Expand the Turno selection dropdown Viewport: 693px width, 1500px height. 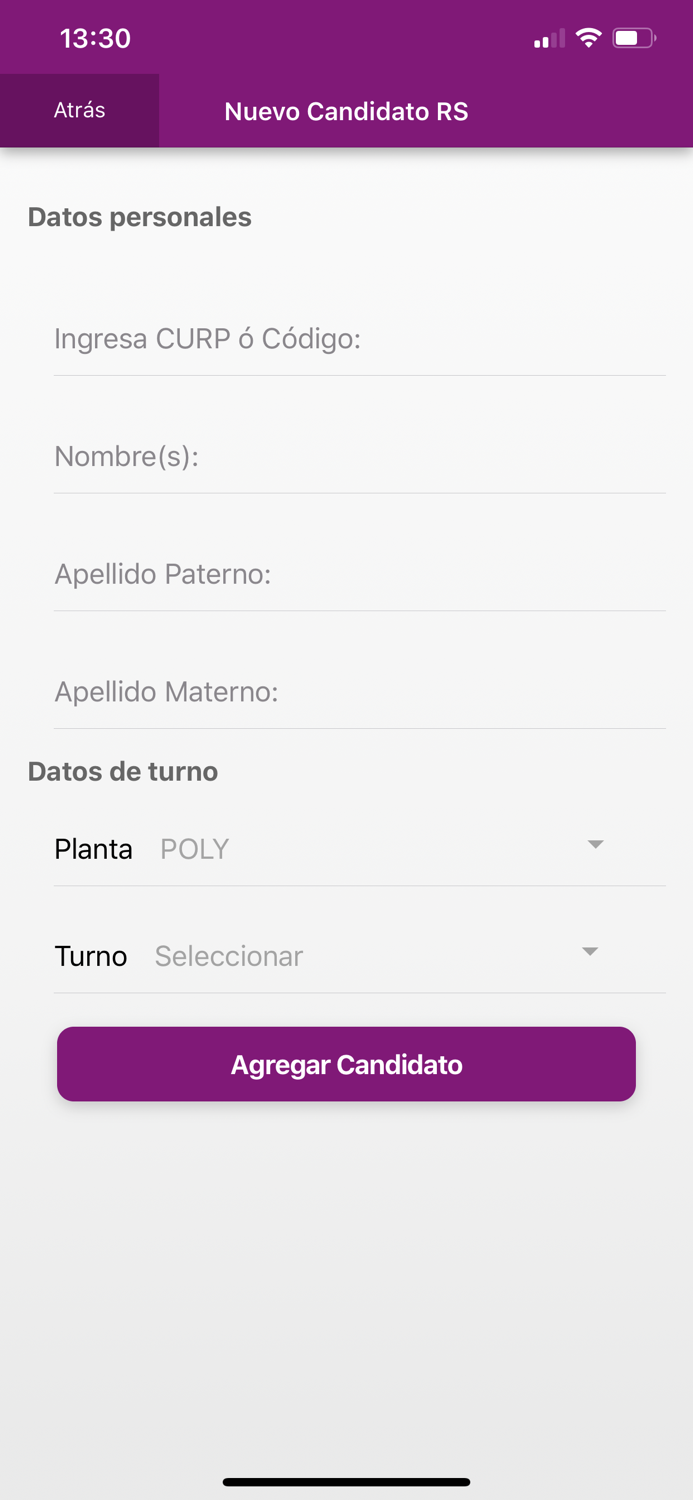[589, 952]
